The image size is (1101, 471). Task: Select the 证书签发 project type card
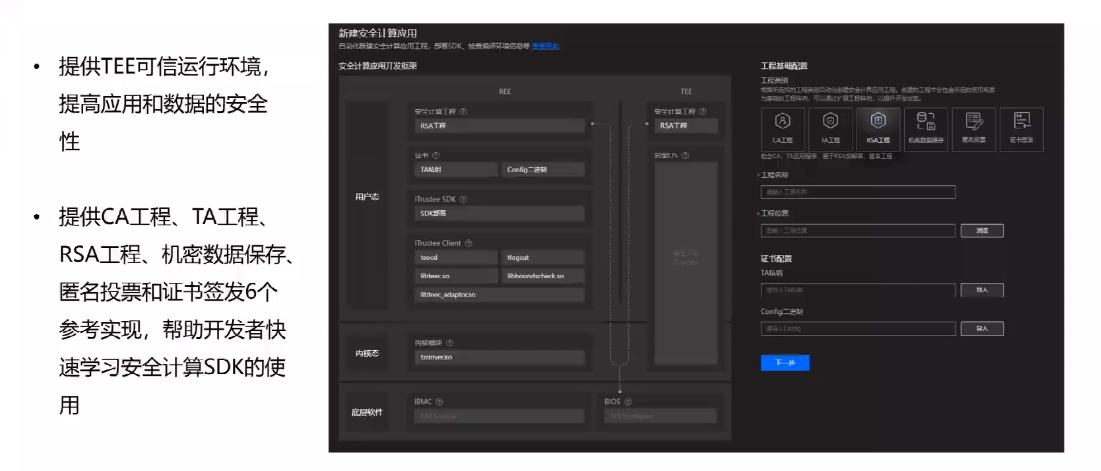(1021, 129)
